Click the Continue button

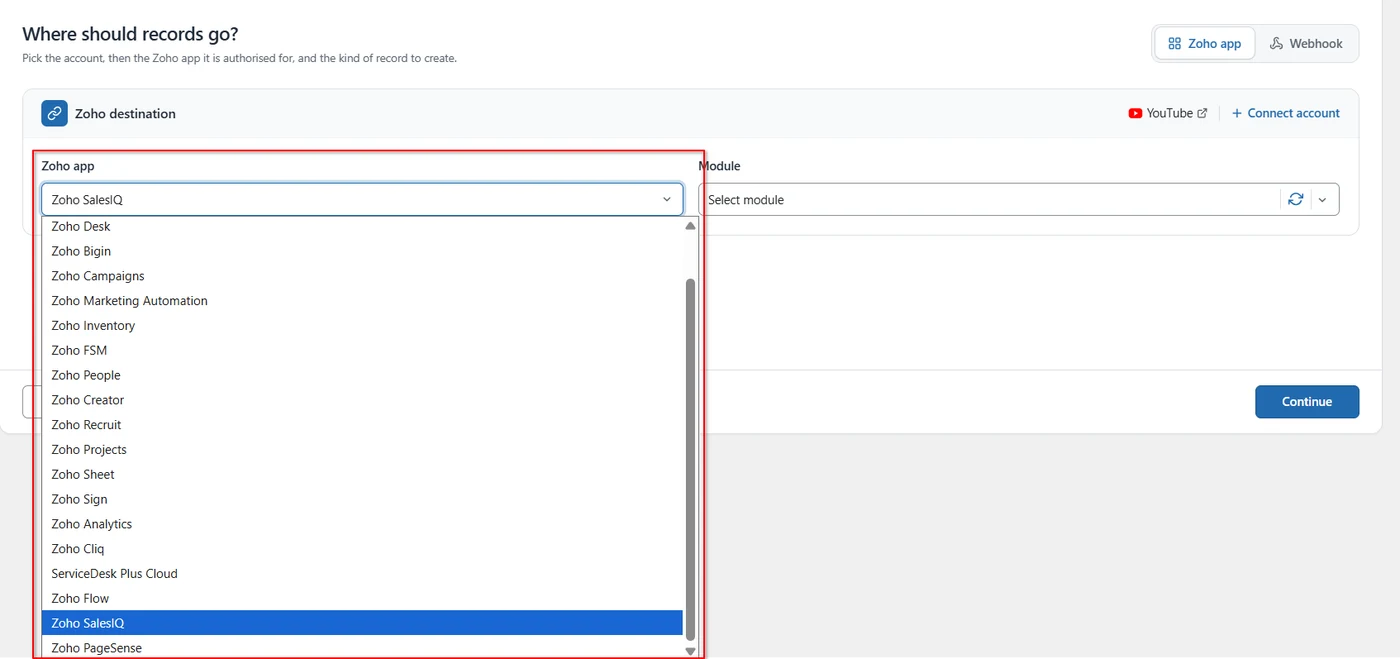click(x=1307, y=401)
